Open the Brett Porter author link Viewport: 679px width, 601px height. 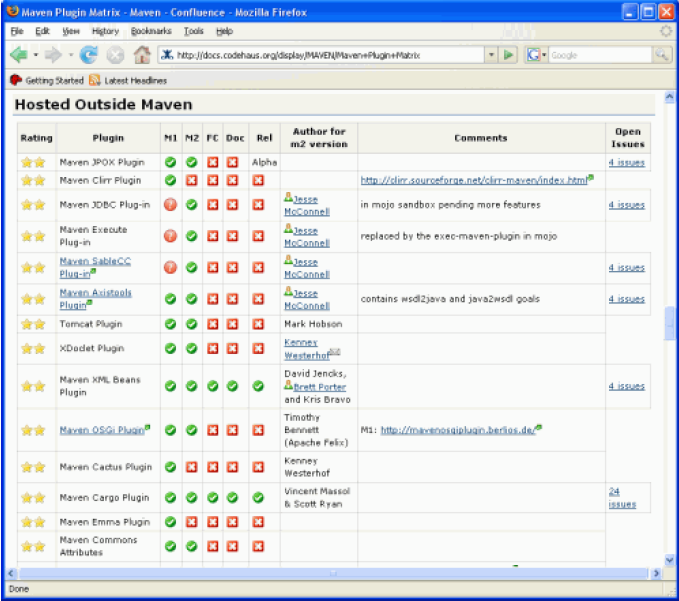(x=320, y=387)
